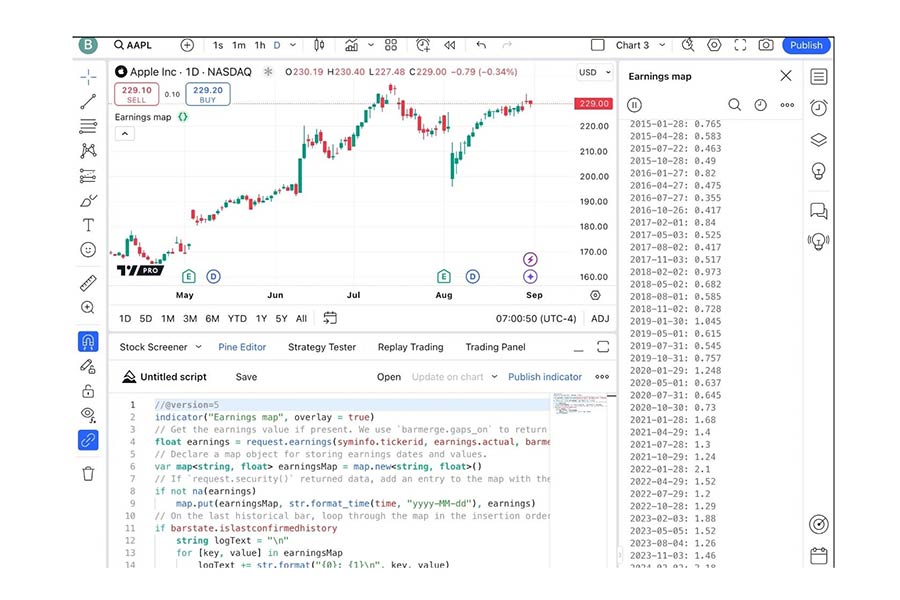Click the Publish indicator link
Viewport: 900px width, 600px height.
(x=545, y=377)
